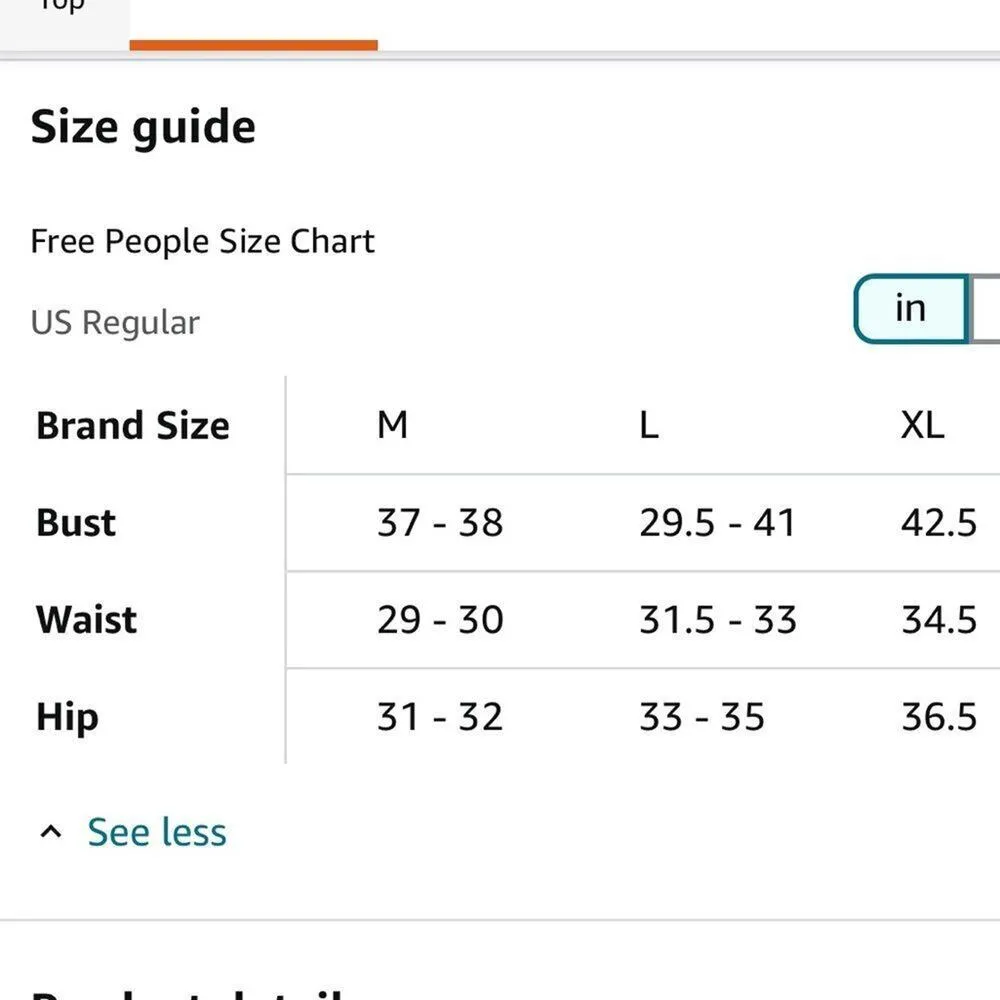Select the L size column header

[x=649, y=426]
